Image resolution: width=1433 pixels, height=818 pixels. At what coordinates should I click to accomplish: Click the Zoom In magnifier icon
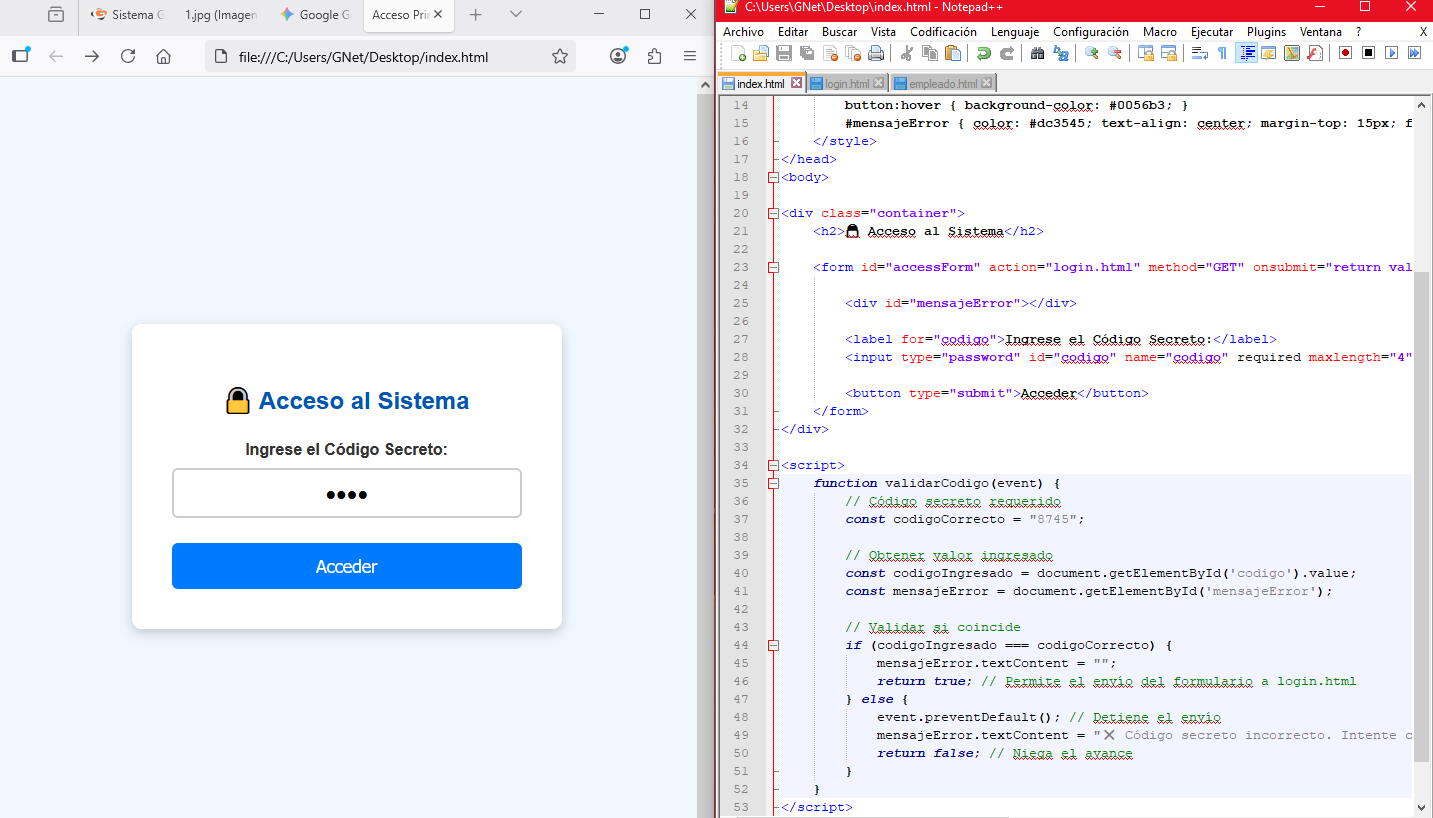tap(1092, 53)
